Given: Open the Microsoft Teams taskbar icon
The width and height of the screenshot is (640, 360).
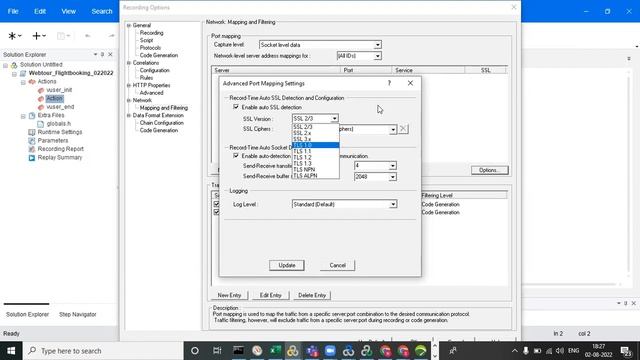Looking at the screenshot, I should [312, 351].
